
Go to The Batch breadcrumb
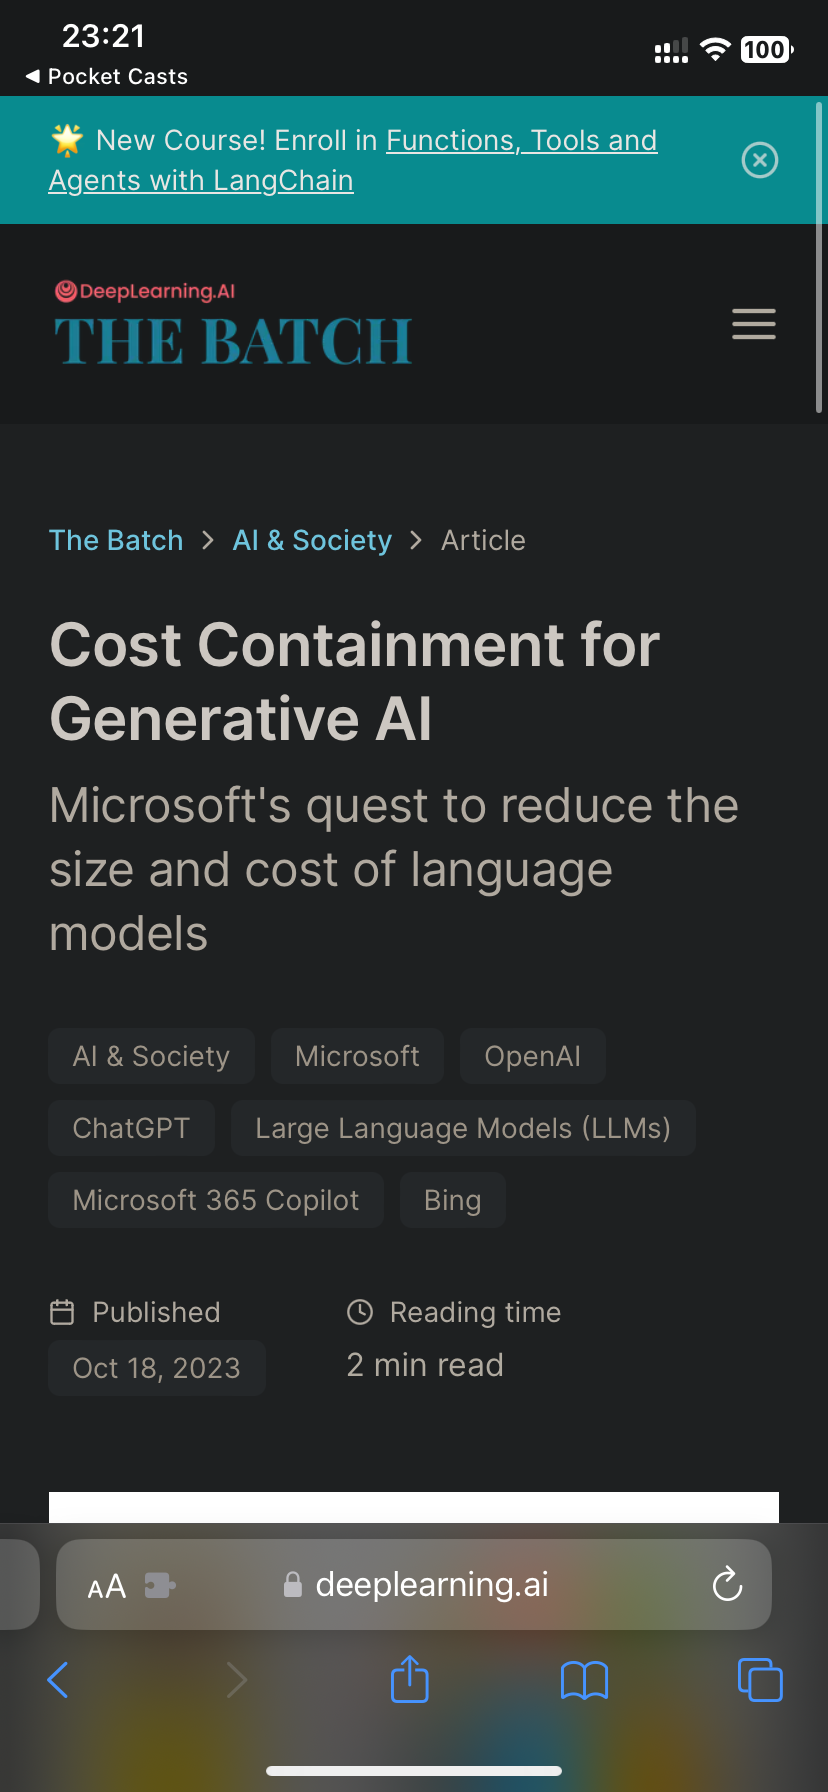pos(116,540)
